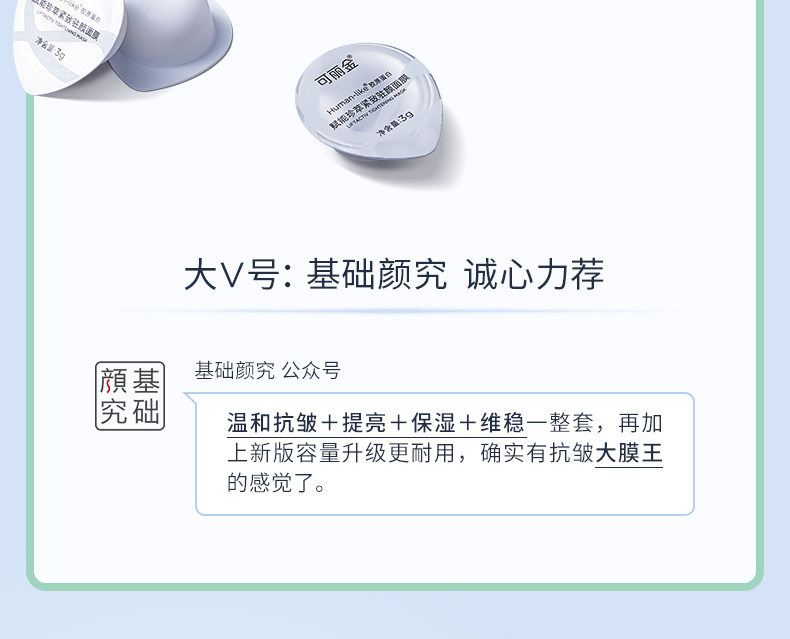Click the 可丽金 brand name on capsule
This screenshot has height=639, width=790.
[x=337, y=71]
